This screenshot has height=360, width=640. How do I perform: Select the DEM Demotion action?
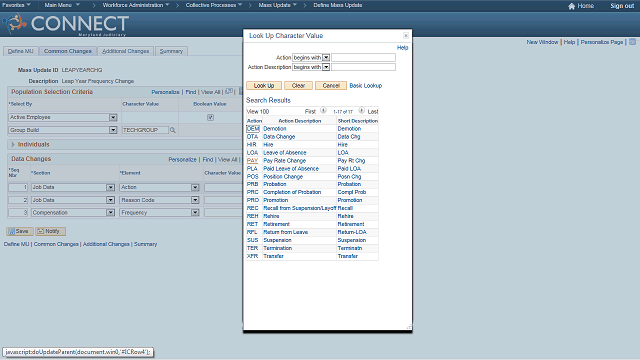point(253,129)
